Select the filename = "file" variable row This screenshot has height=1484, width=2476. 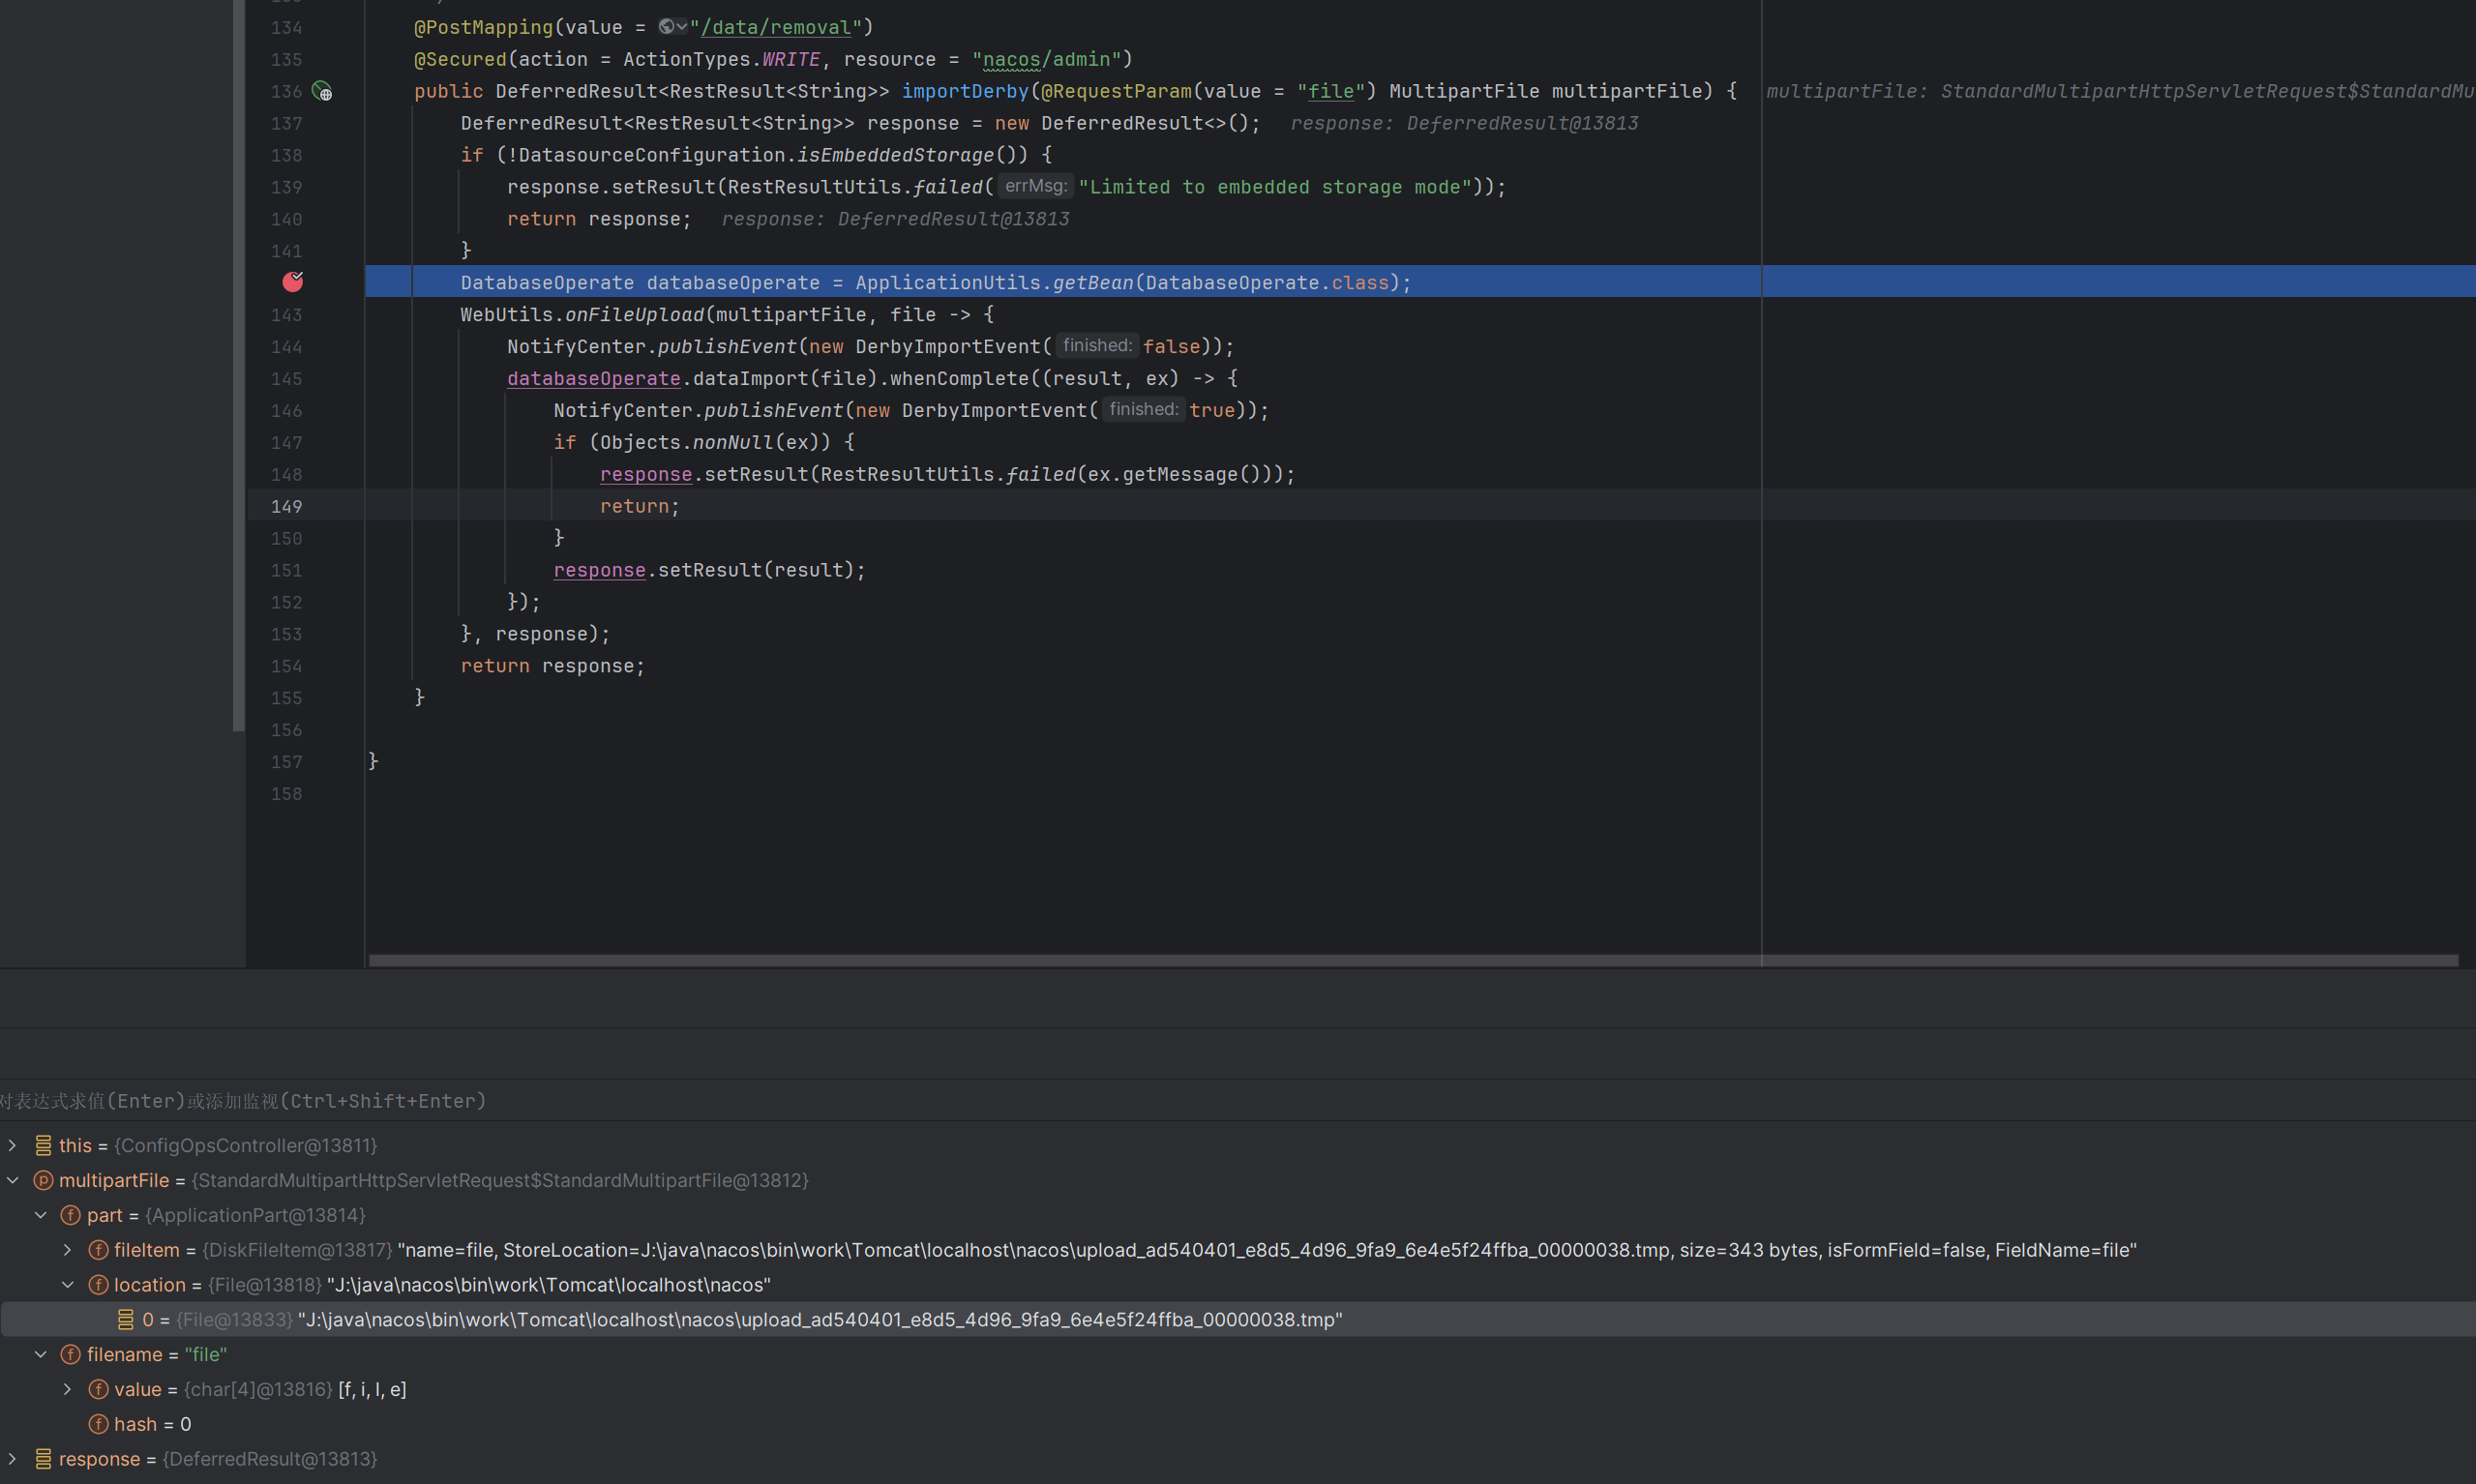(156, 1354)
